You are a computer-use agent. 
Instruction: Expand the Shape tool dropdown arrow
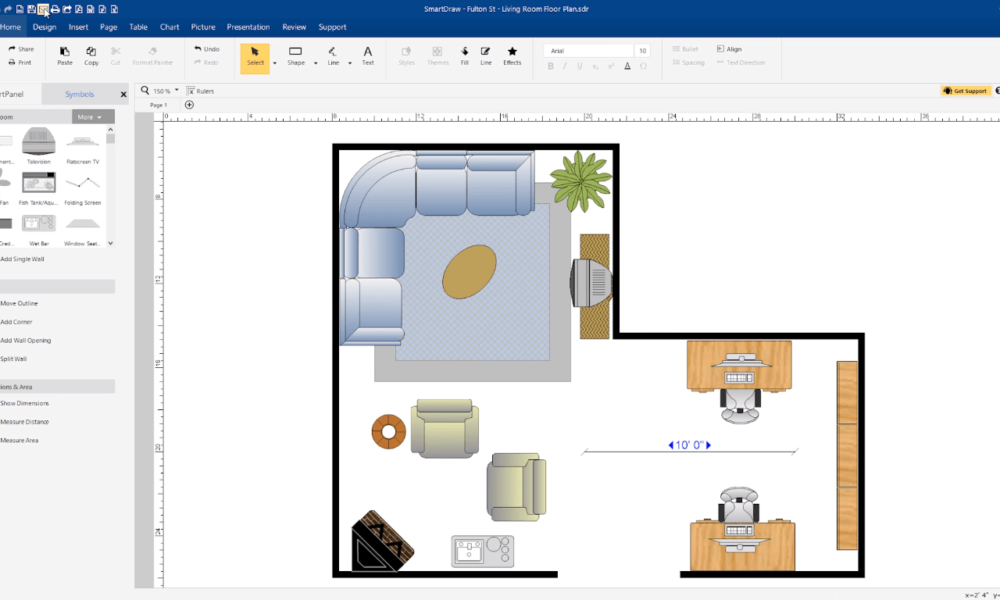[316, 62]
